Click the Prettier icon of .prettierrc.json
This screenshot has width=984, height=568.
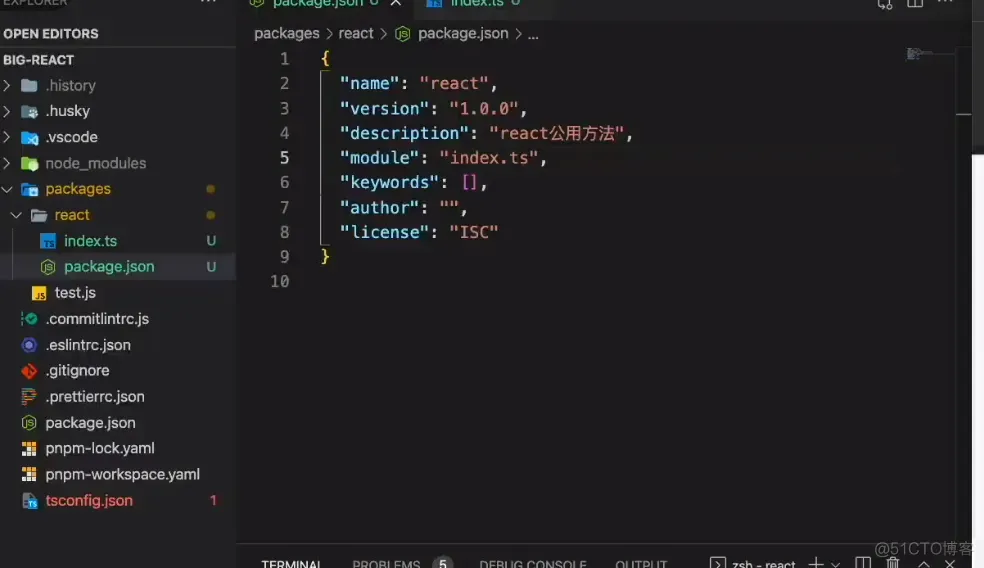click(29, 397)
